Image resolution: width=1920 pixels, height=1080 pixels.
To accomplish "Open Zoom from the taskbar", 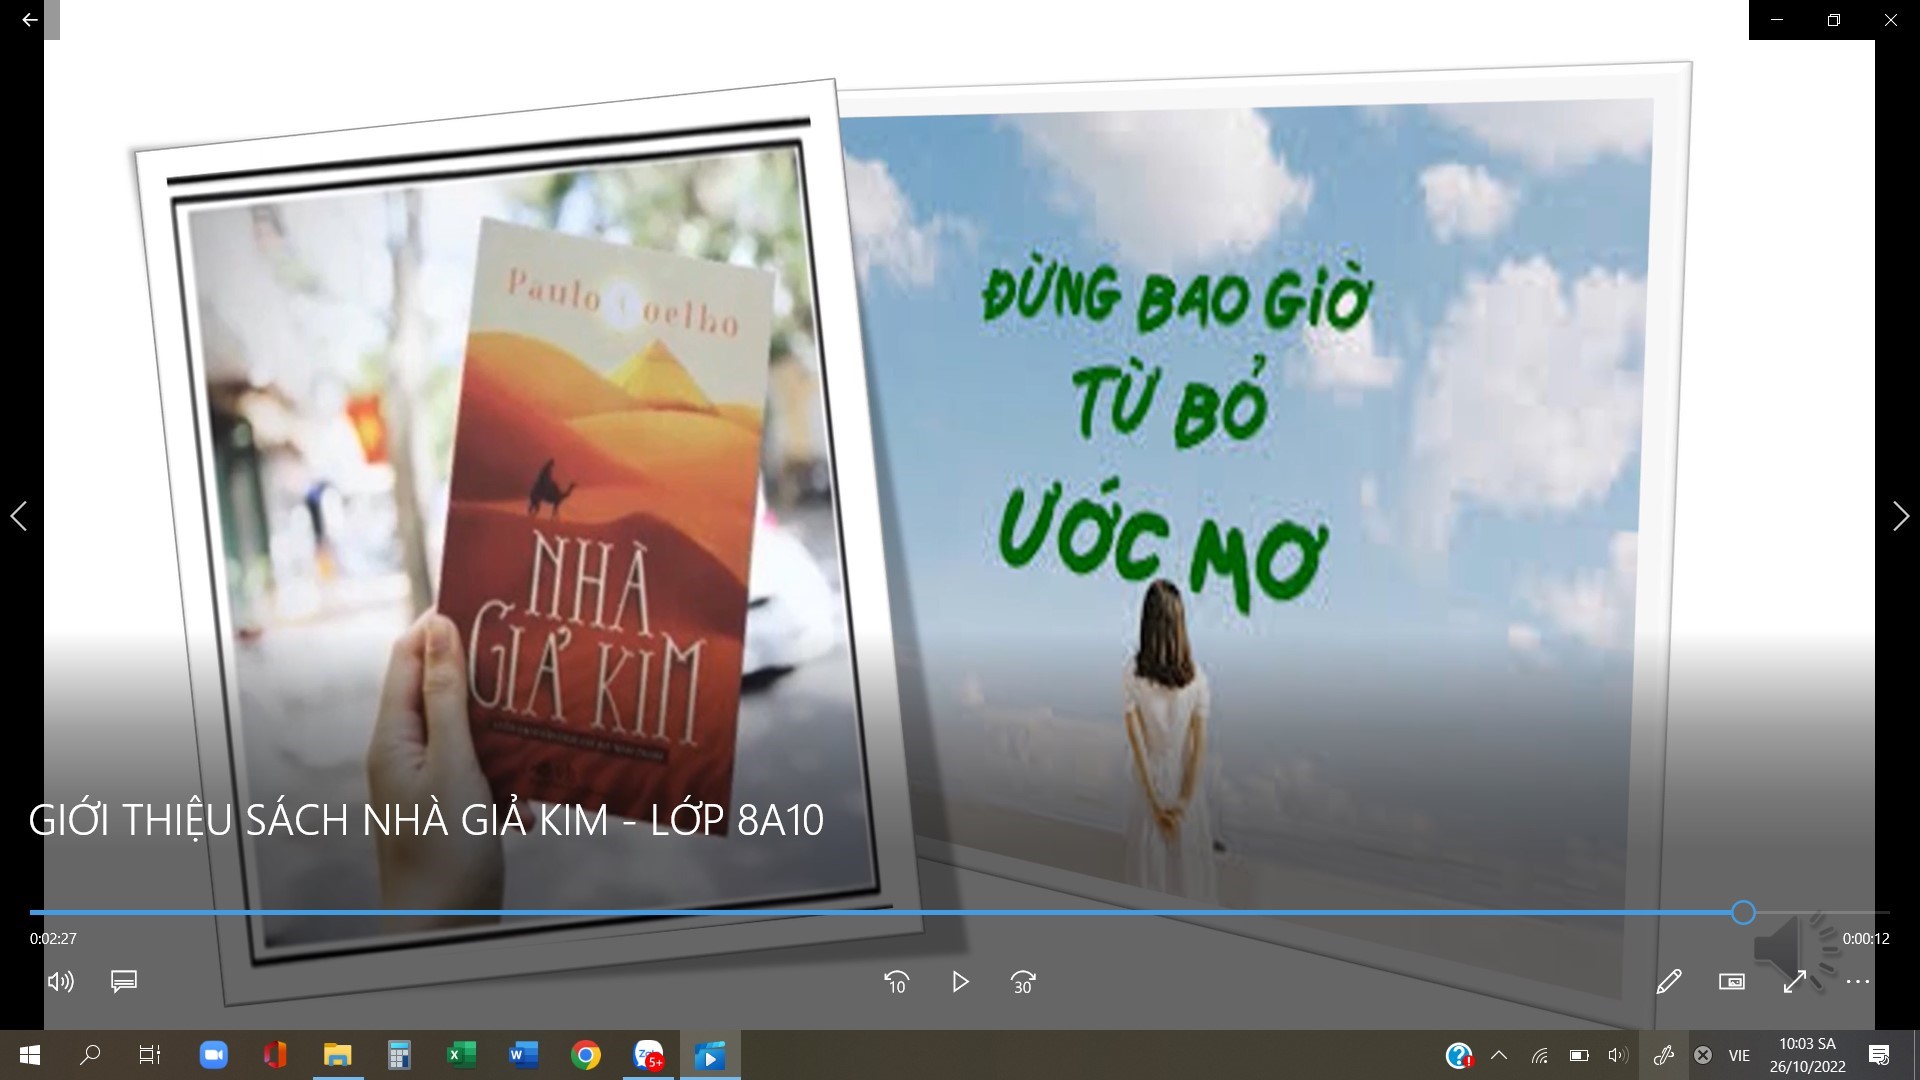I will tap(213, 1055).
